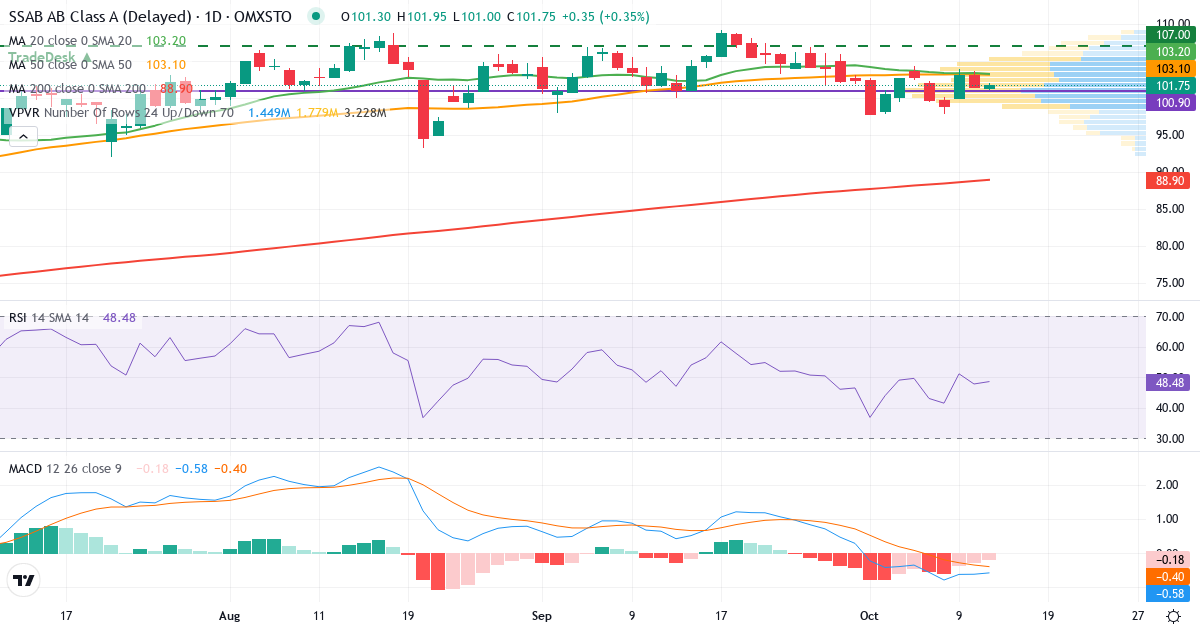
Task: Click the 103.10 orange MA 50 axis label
Action: 1171,69
